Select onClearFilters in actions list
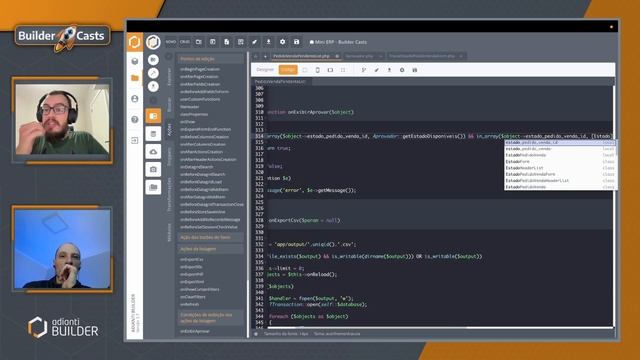 point(193,297)
